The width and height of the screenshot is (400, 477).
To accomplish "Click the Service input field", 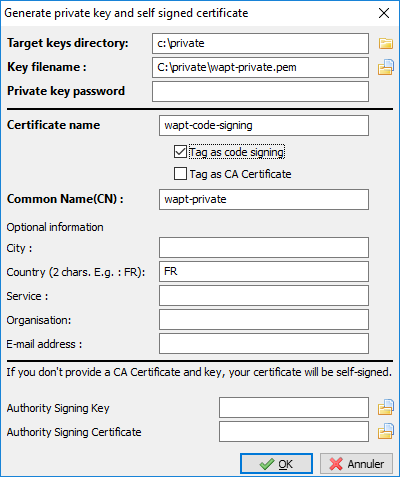I will (264, 295).
